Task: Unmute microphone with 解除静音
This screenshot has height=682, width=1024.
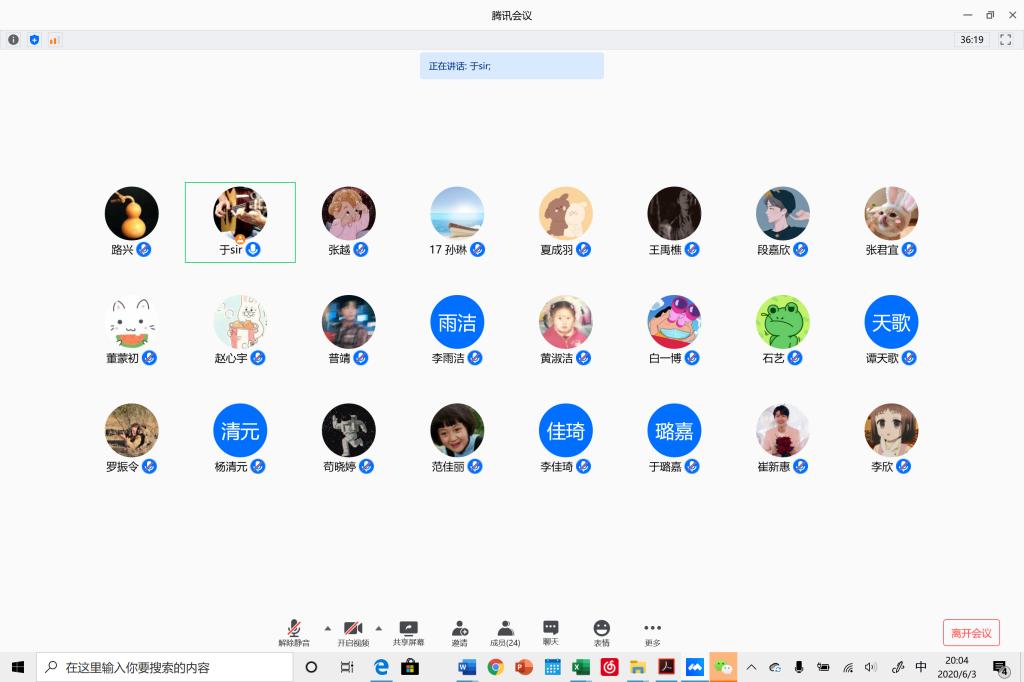Action: pos(294,632)
